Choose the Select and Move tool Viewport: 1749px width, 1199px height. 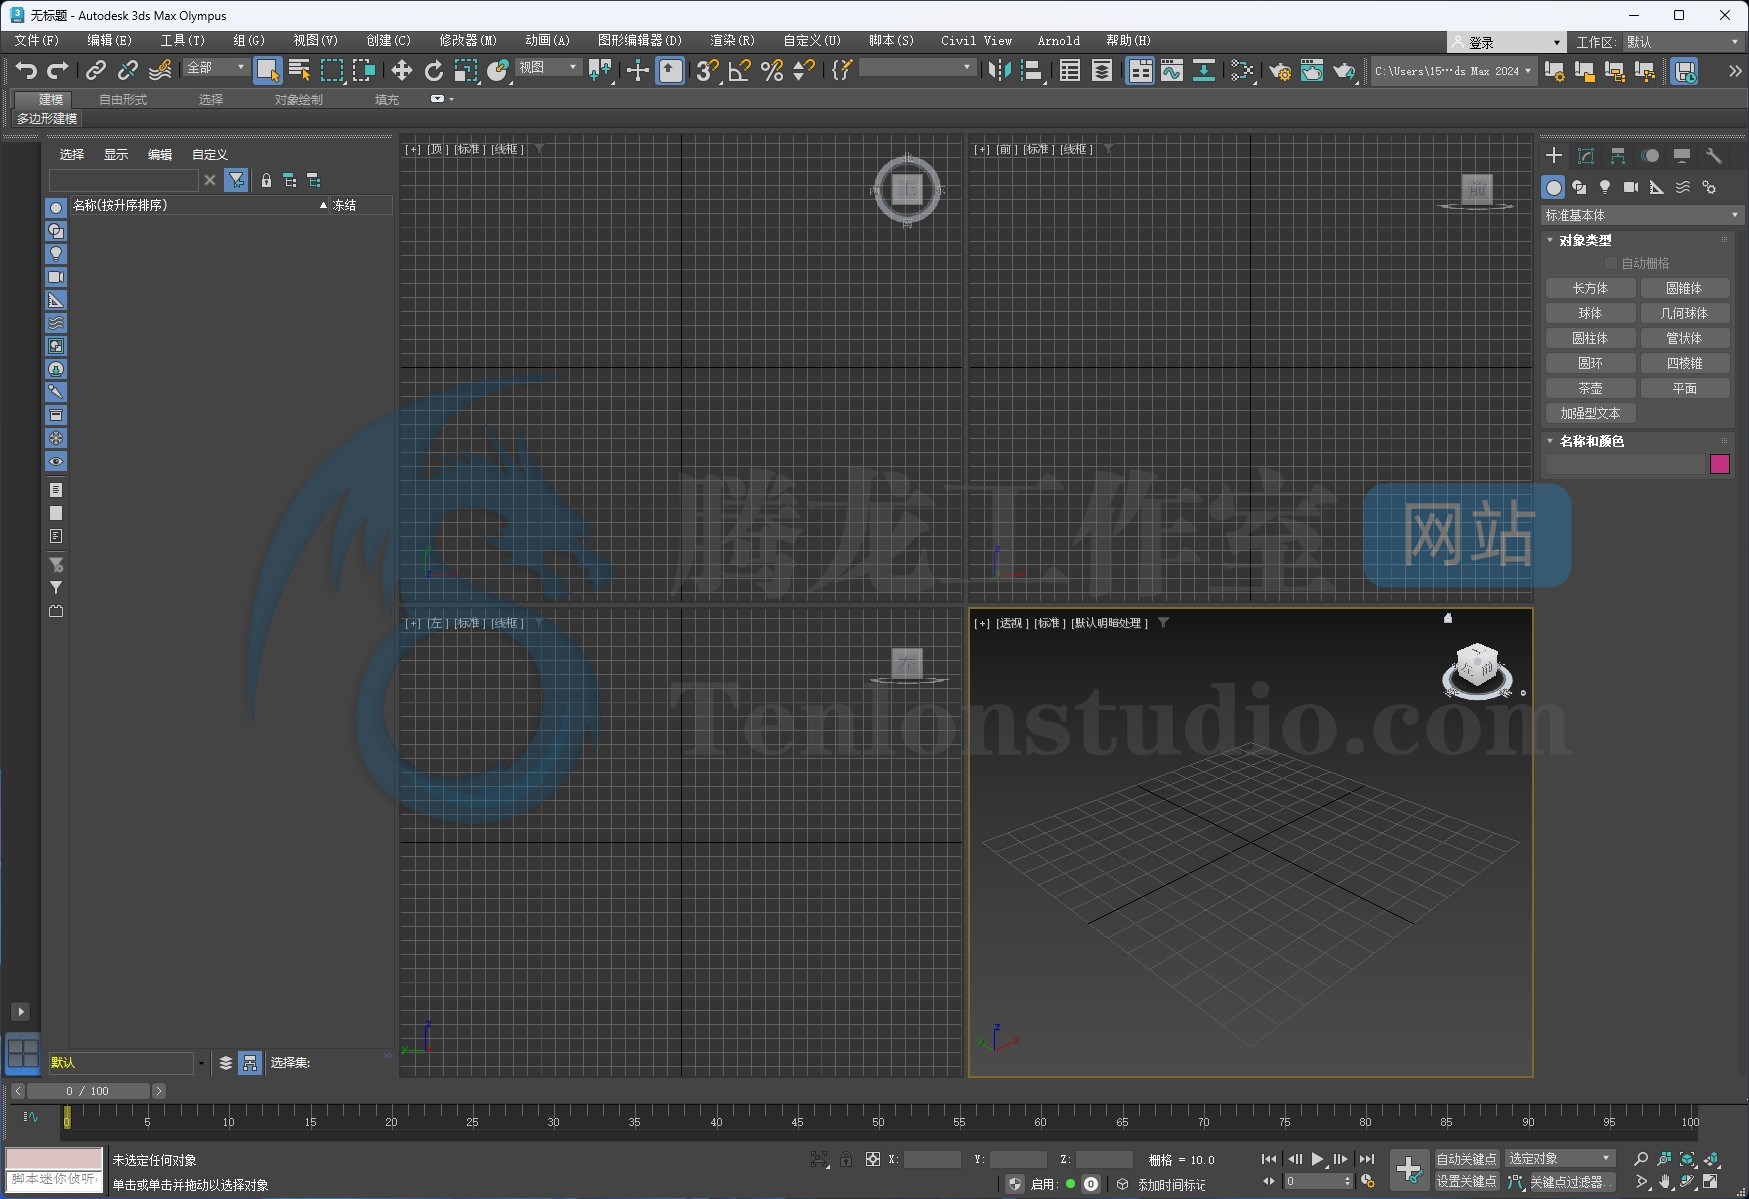401,70
